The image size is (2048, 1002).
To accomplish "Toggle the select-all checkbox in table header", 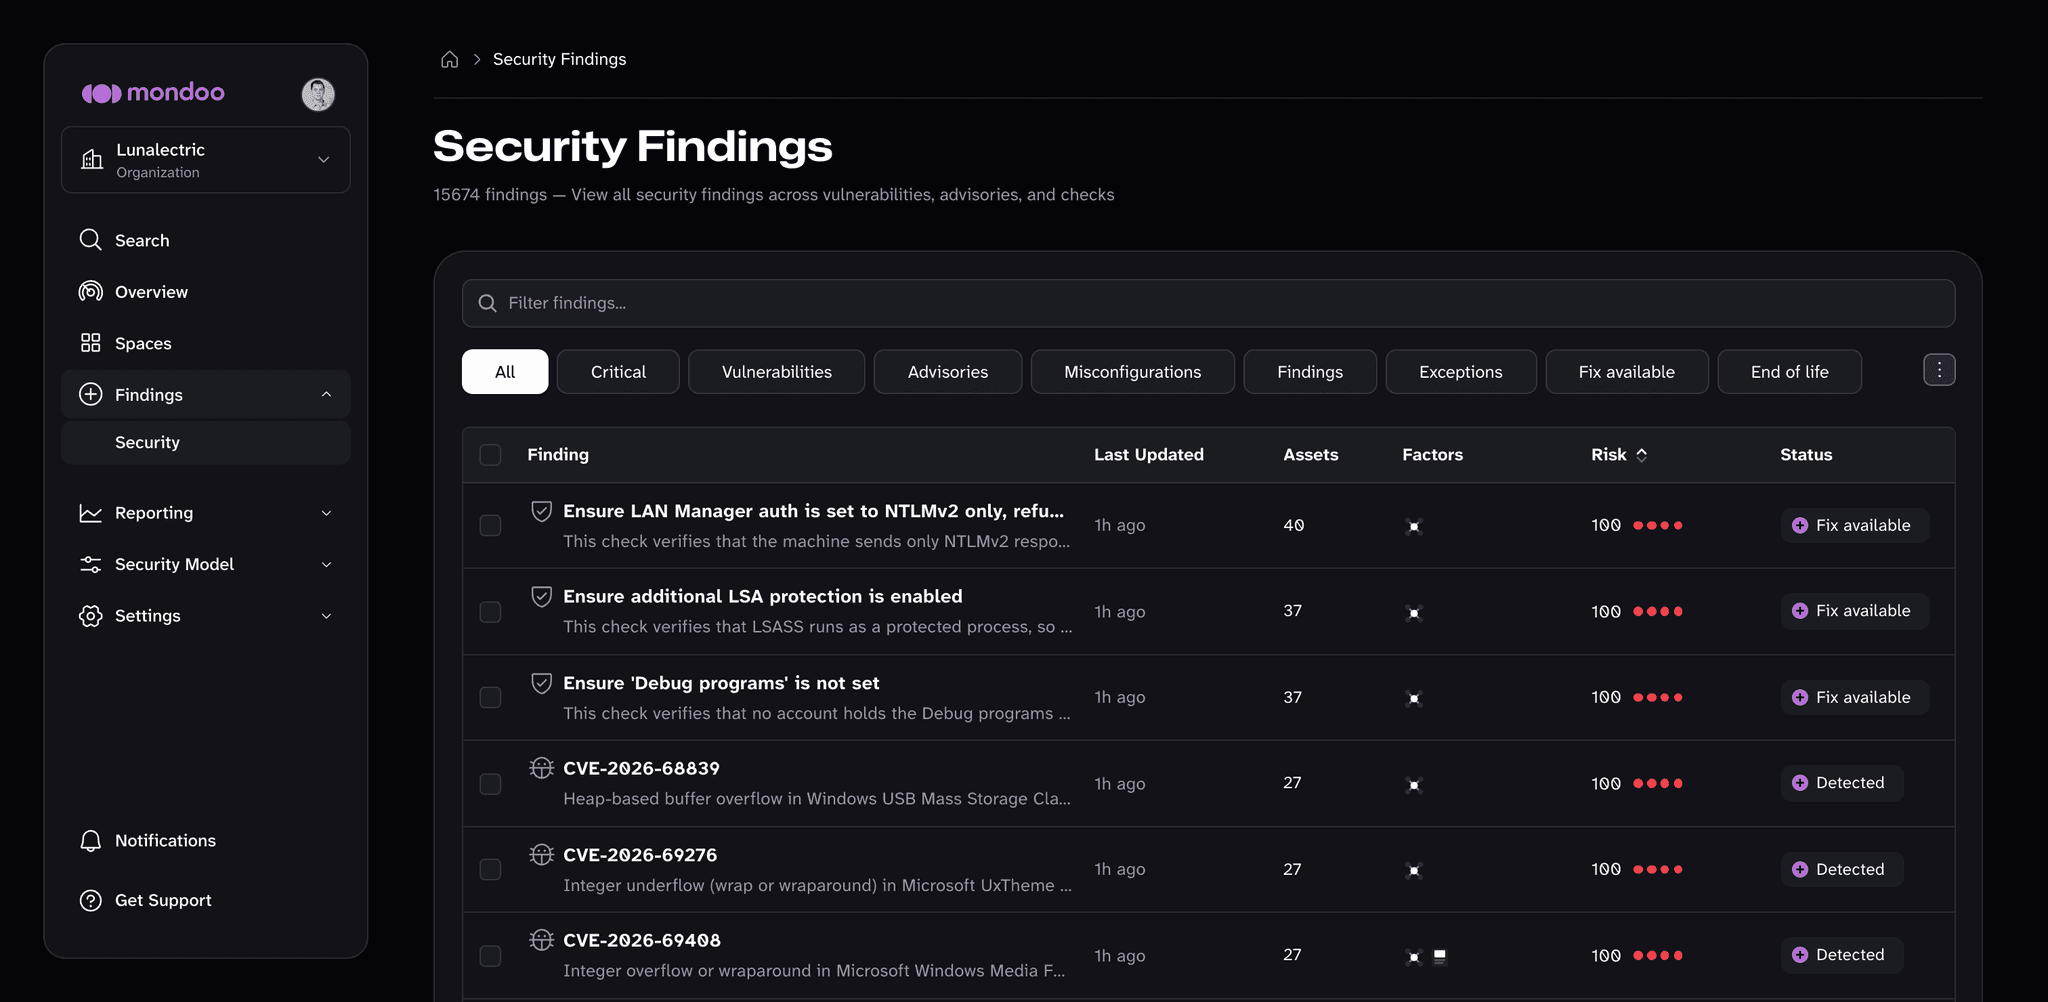I will click(x=490, y=455).
